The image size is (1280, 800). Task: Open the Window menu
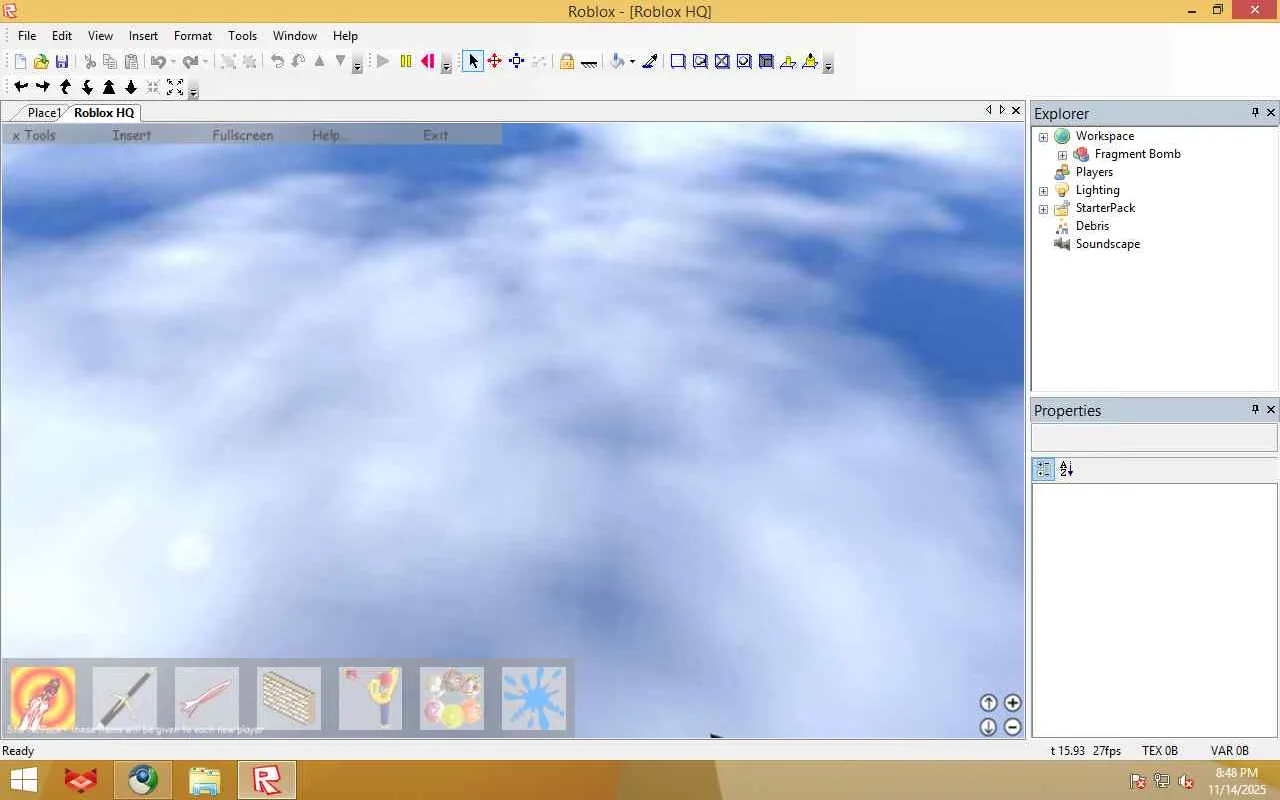pos(295,35)
